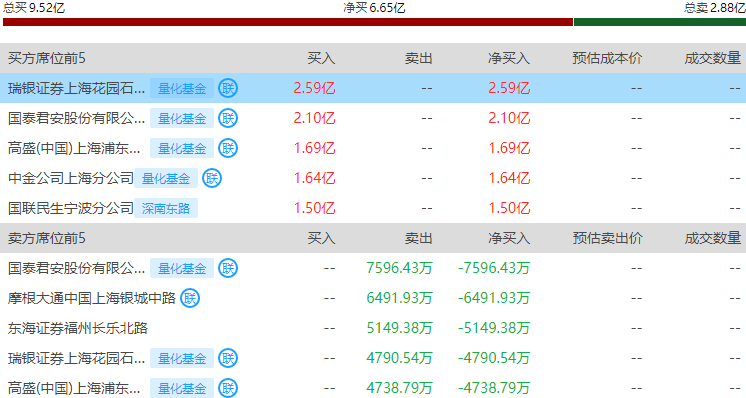Click sell amount 4738.79万

tap(399, 388)
